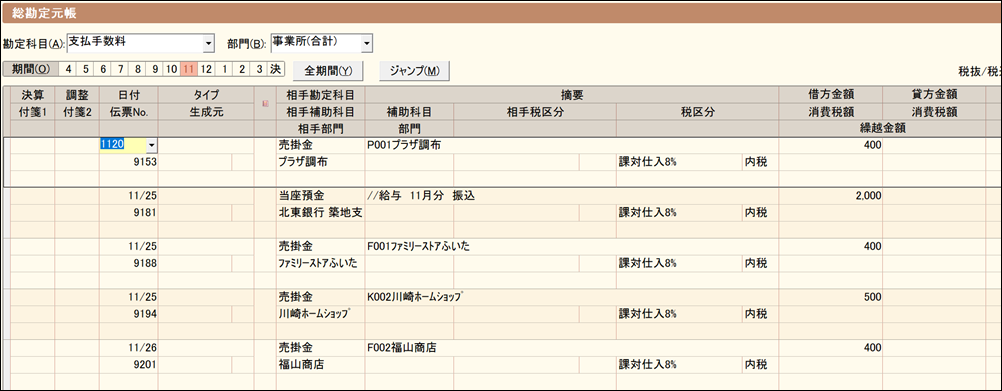Screen dimensions: 1002x391
Task: Click the 相手税区分 column header
Action: 535,112
